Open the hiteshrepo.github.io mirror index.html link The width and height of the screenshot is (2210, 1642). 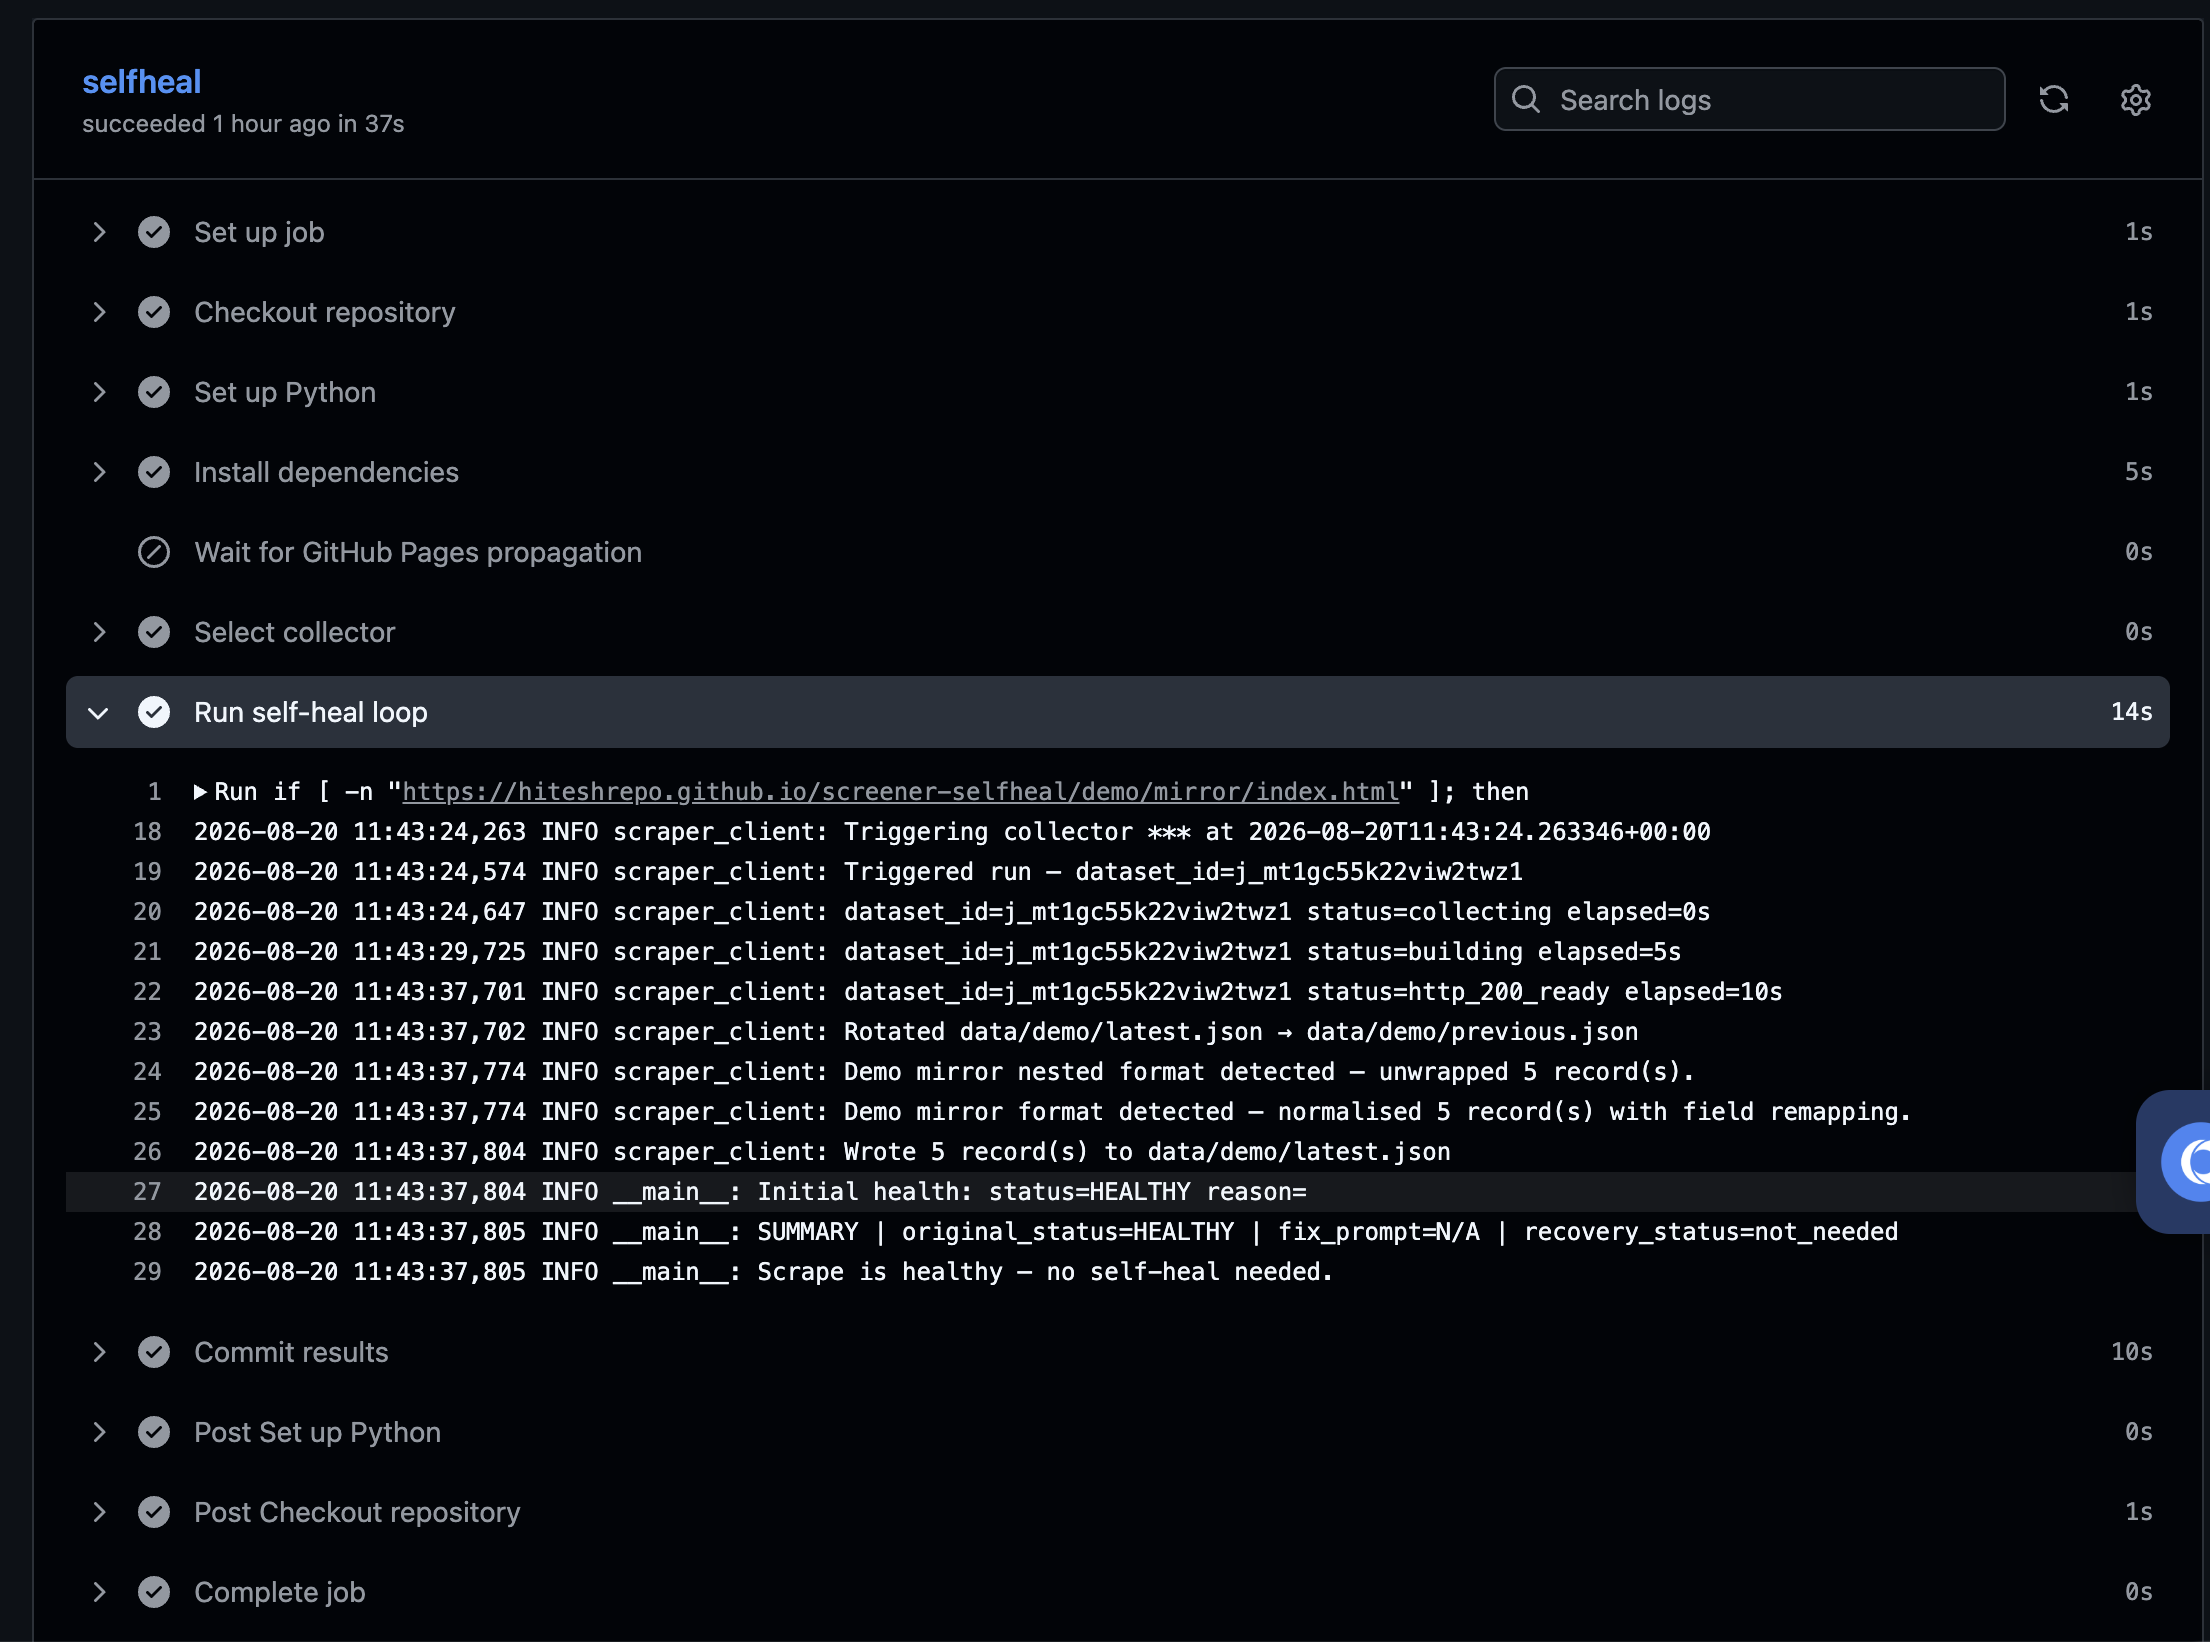[x=900, y=792]
